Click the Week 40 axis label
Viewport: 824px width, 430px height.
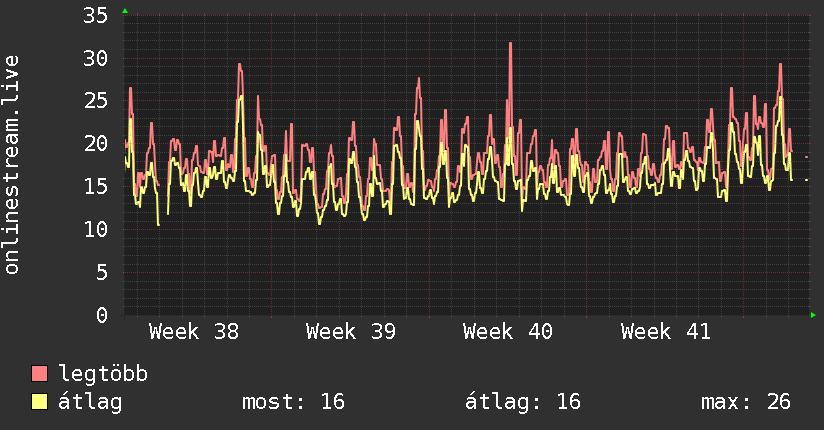(508, 332)
